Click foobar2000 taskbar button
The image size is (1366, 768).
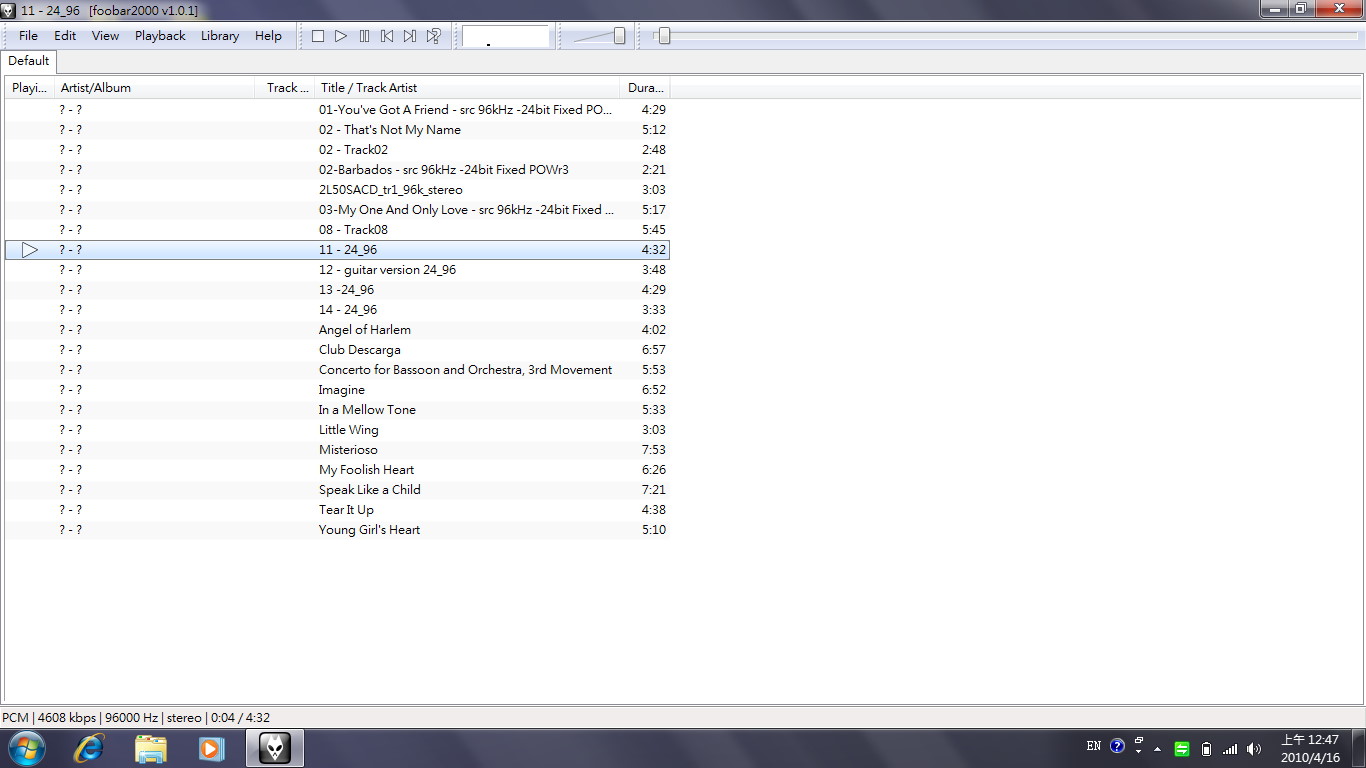pyautogui.click(x=275, y=748)
